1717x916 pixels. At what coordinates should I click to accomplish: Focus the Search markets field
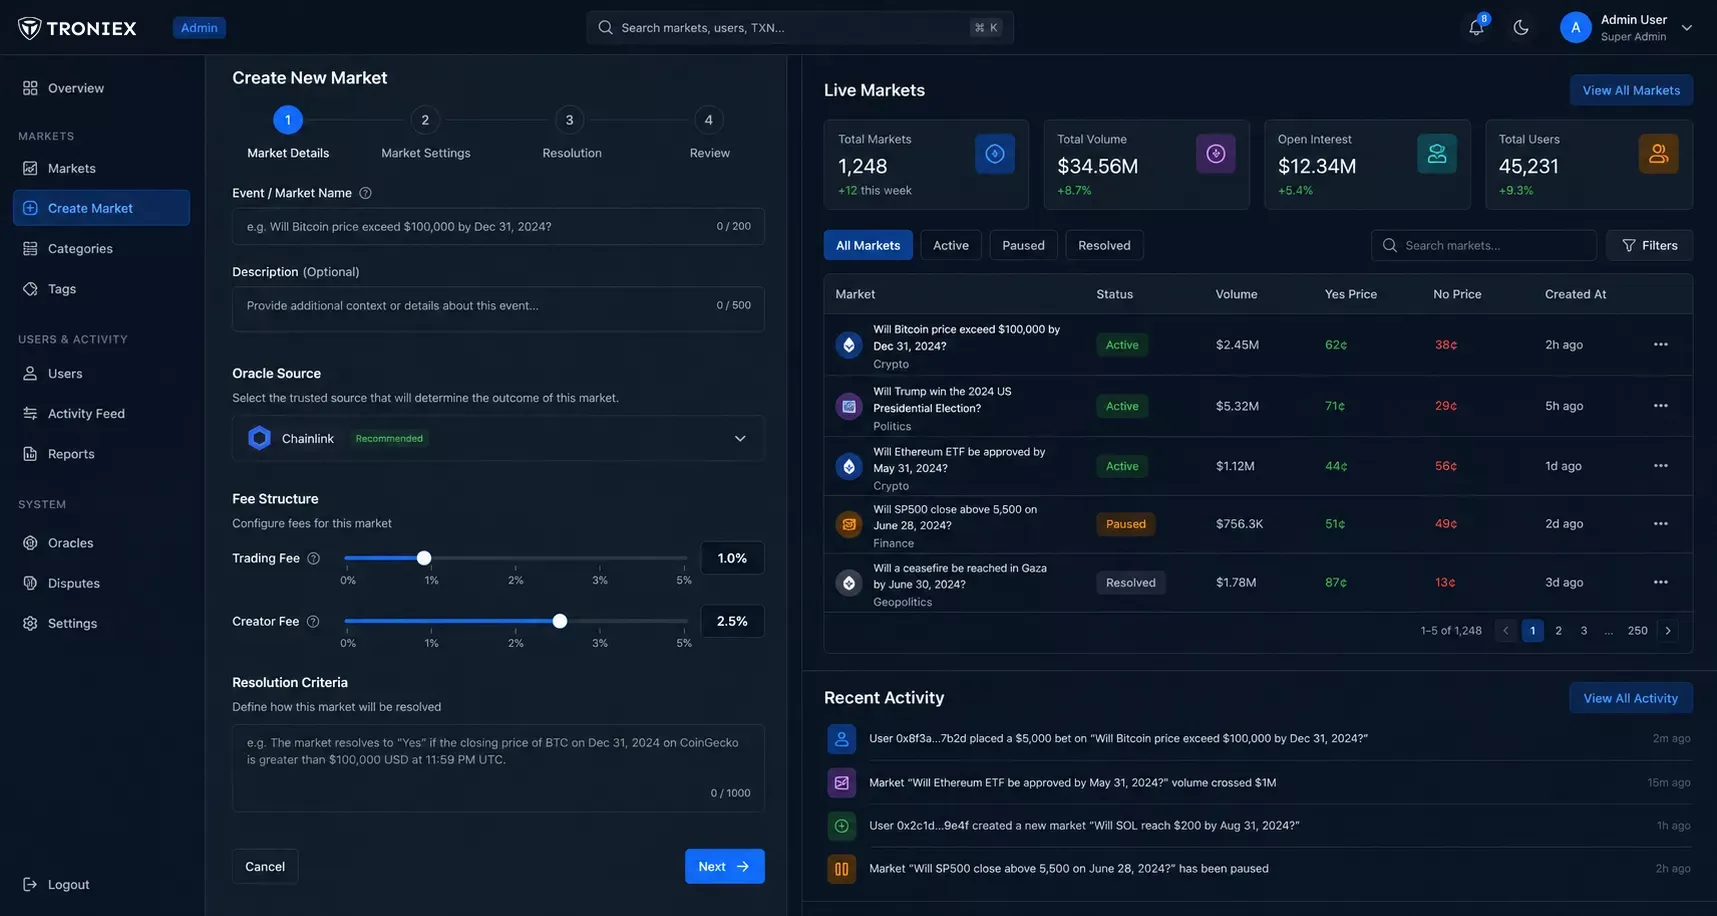(1484, 245)
